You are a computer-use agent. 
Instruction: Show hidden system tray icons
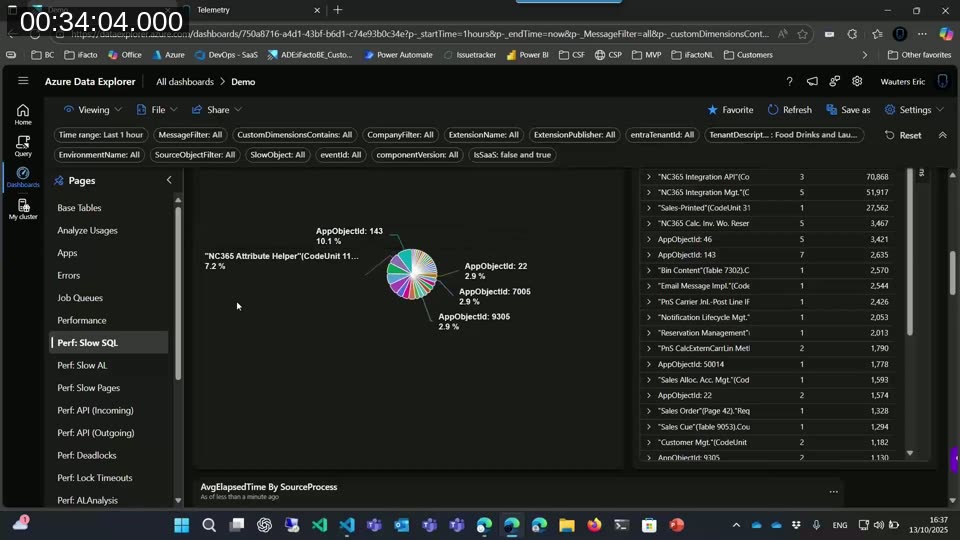point(736,525)
